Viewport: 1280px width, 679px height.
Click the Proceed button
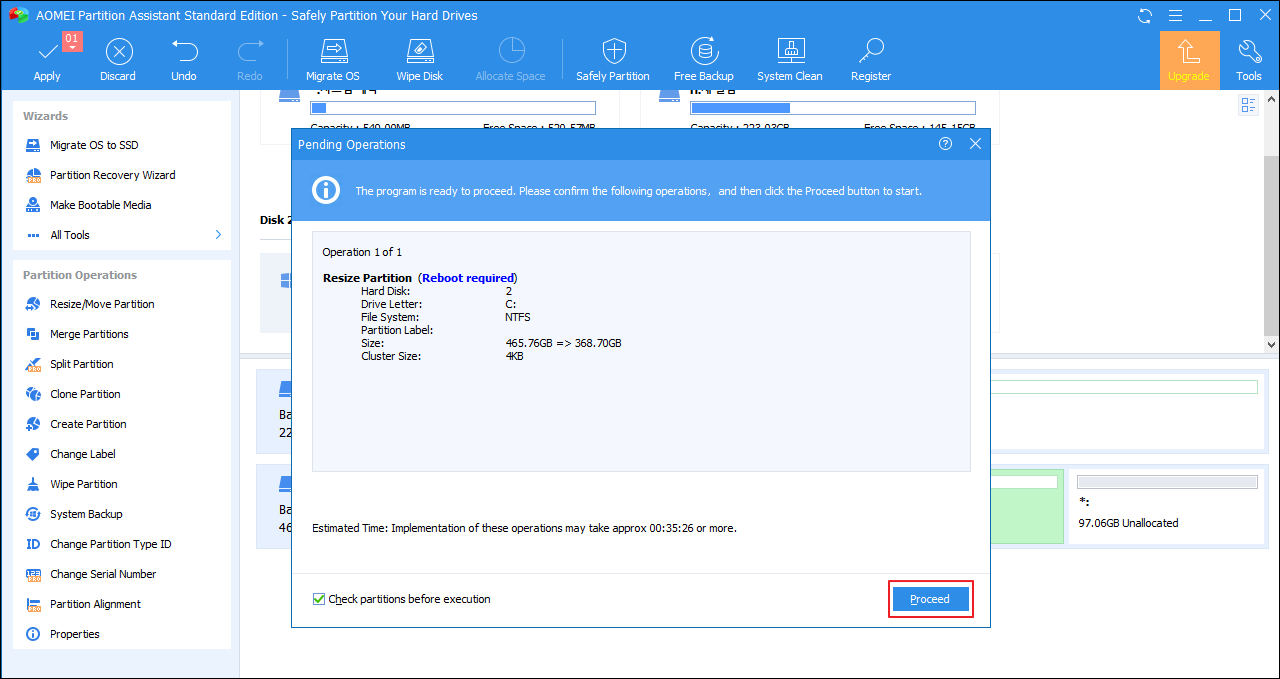click(x=930, y=599)
